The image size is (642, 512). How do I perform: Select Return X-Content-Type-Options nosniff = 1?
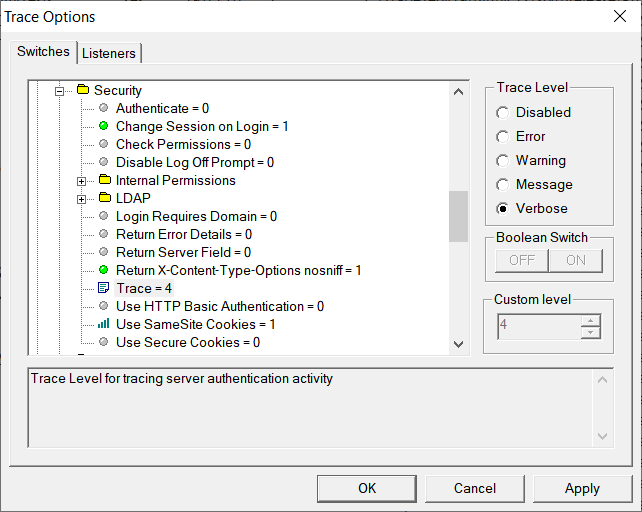tap(239, 270)
